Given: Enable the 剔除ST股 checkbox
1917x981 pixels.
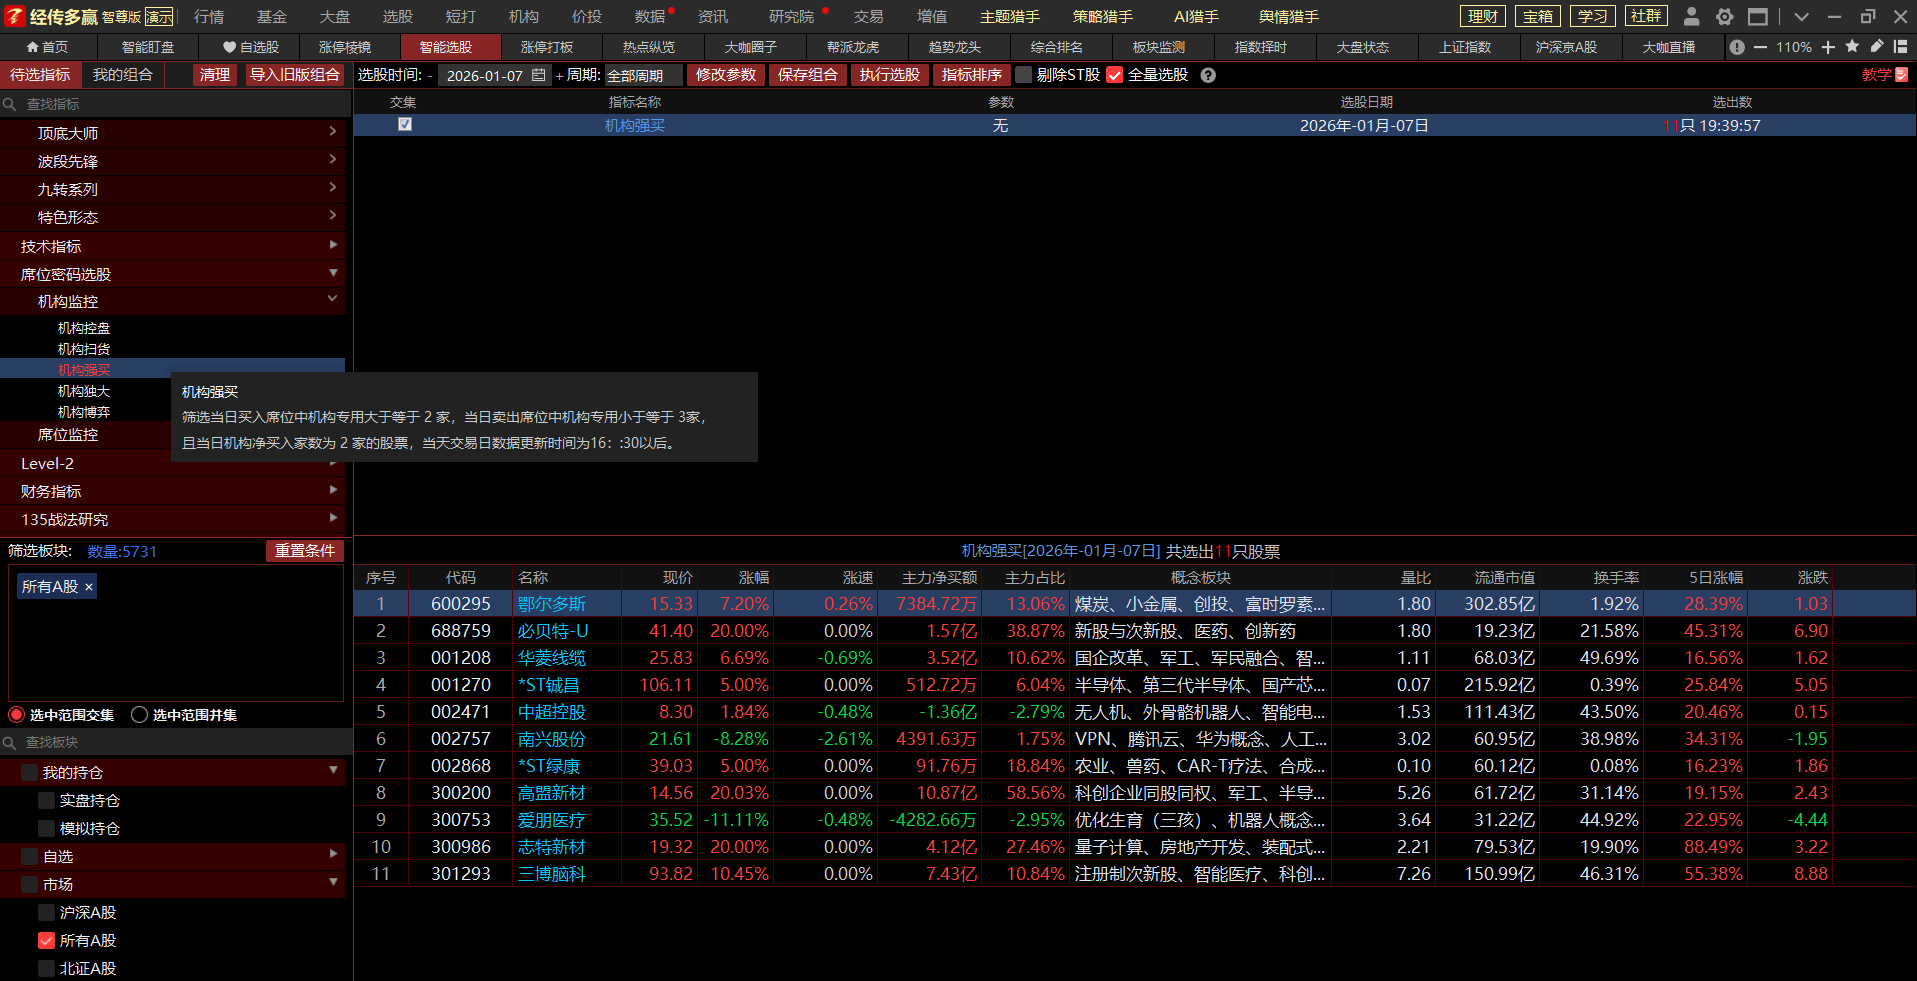Looking at the screenshot, I should pyautogui.click(x=1023, y=75).
